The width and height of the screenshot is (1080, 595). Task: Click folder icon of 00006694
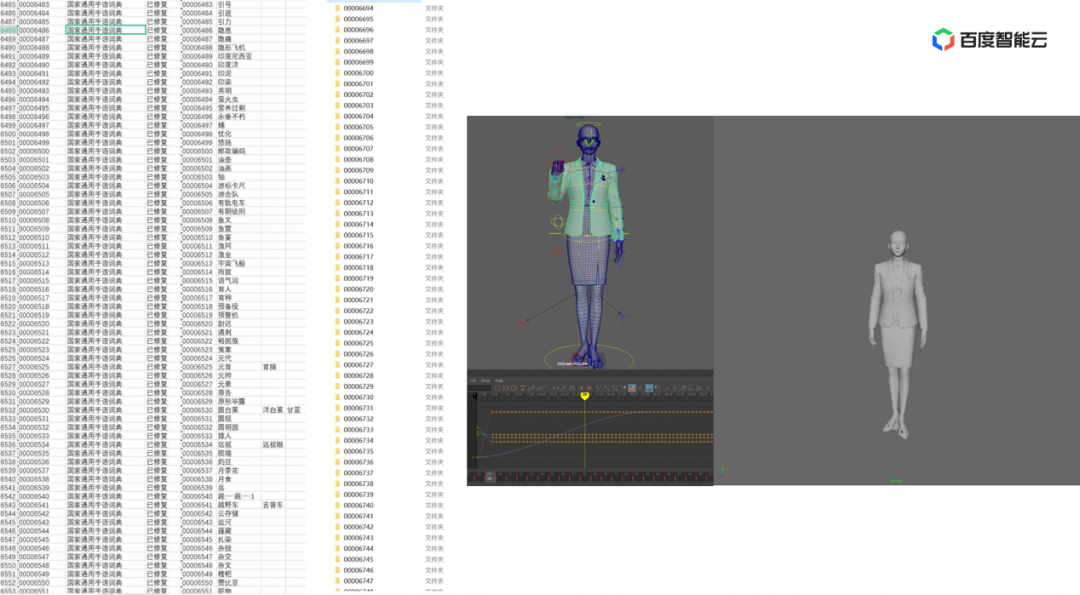click(338, 8)
